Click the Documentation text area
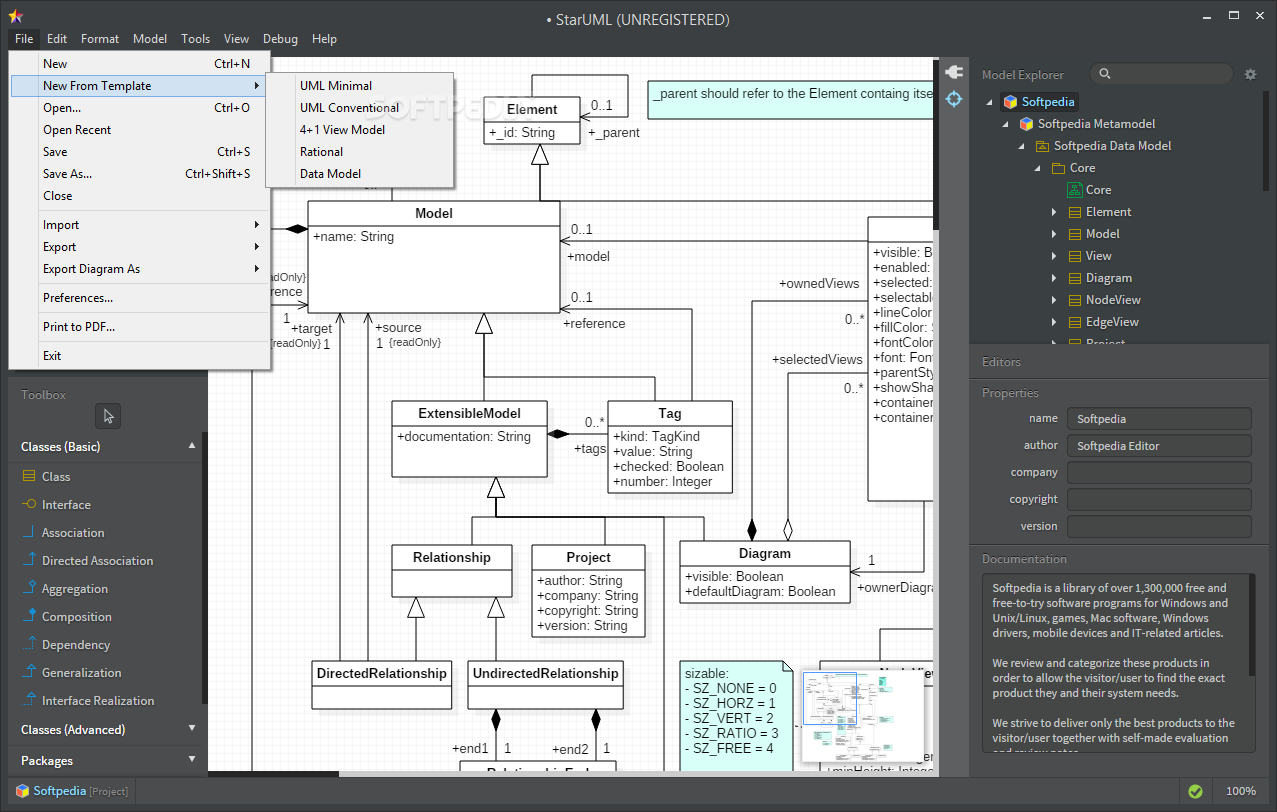Image resolution: width=1277 pixels, height=812 pixels. click(x=1118, y=663)
